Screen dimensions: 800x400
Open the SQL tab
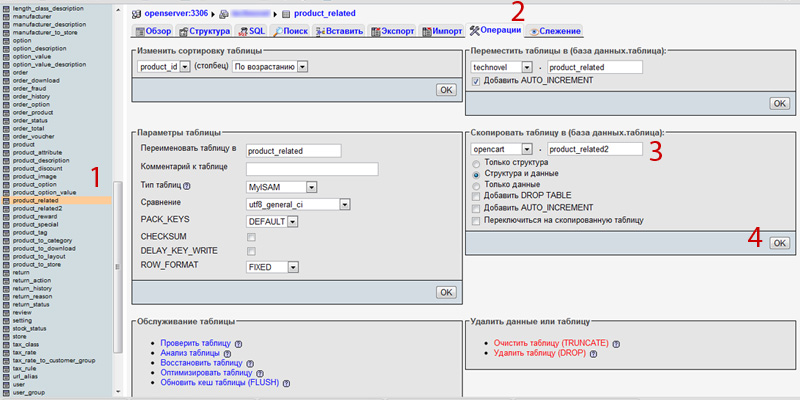coord(252,31)
